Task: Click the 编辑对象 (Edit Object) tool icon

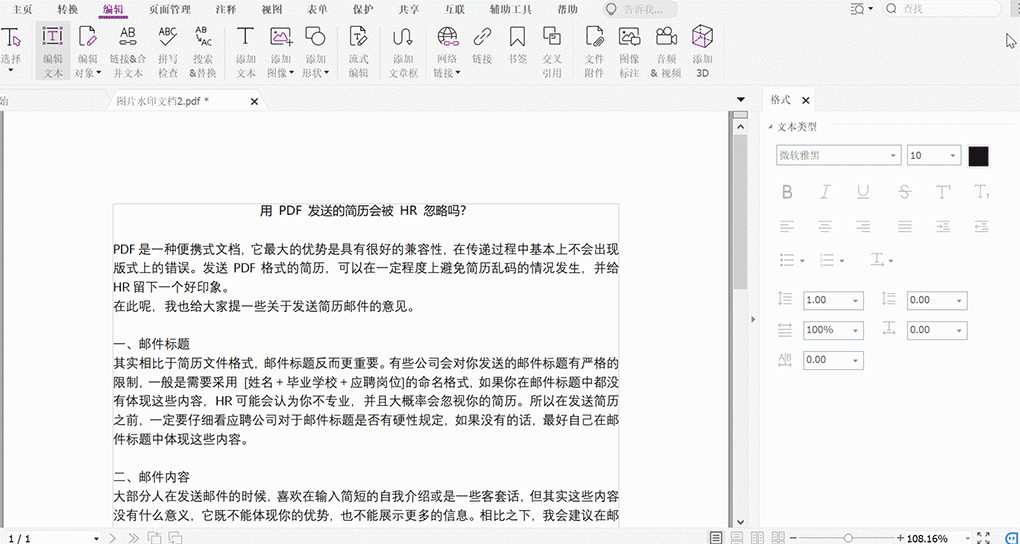Action: coord(88,38)
